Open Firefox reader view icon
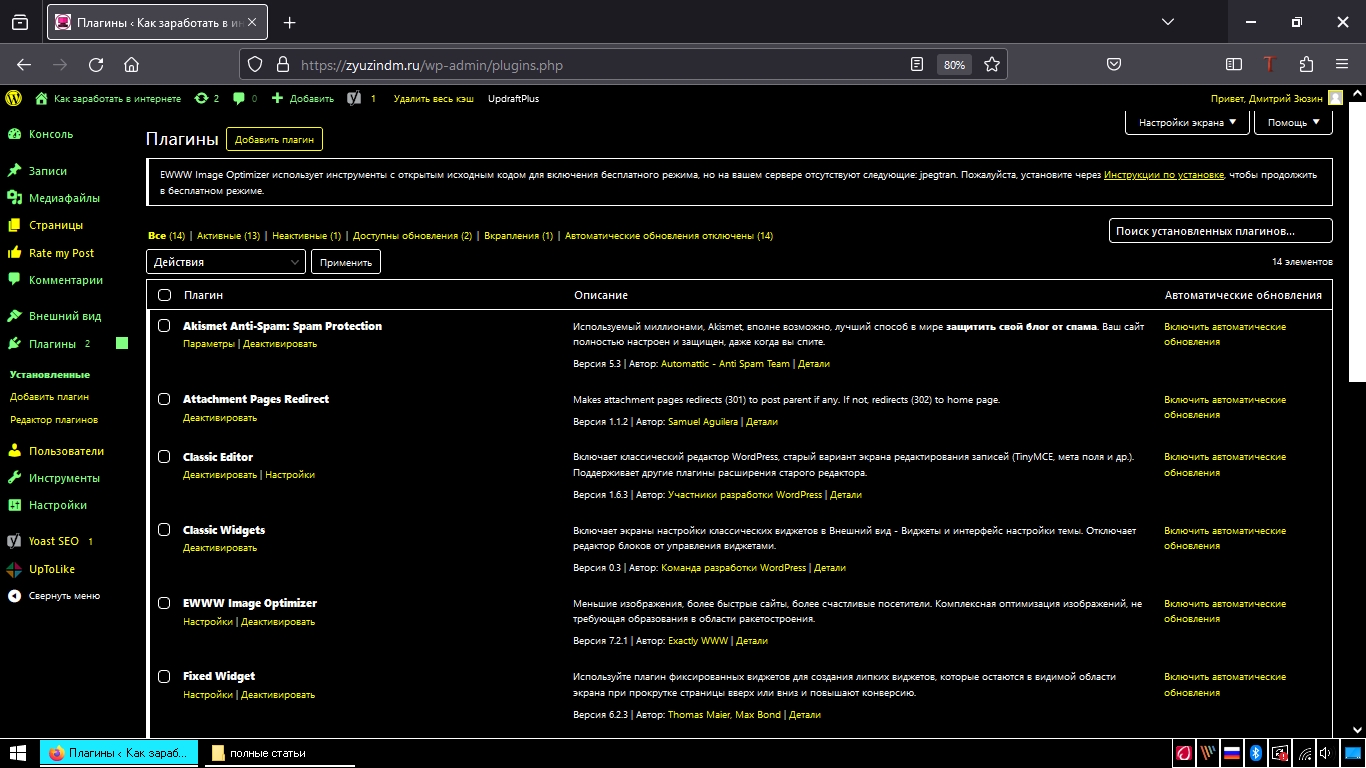1366x768 pixels. (x=917, y=64)
